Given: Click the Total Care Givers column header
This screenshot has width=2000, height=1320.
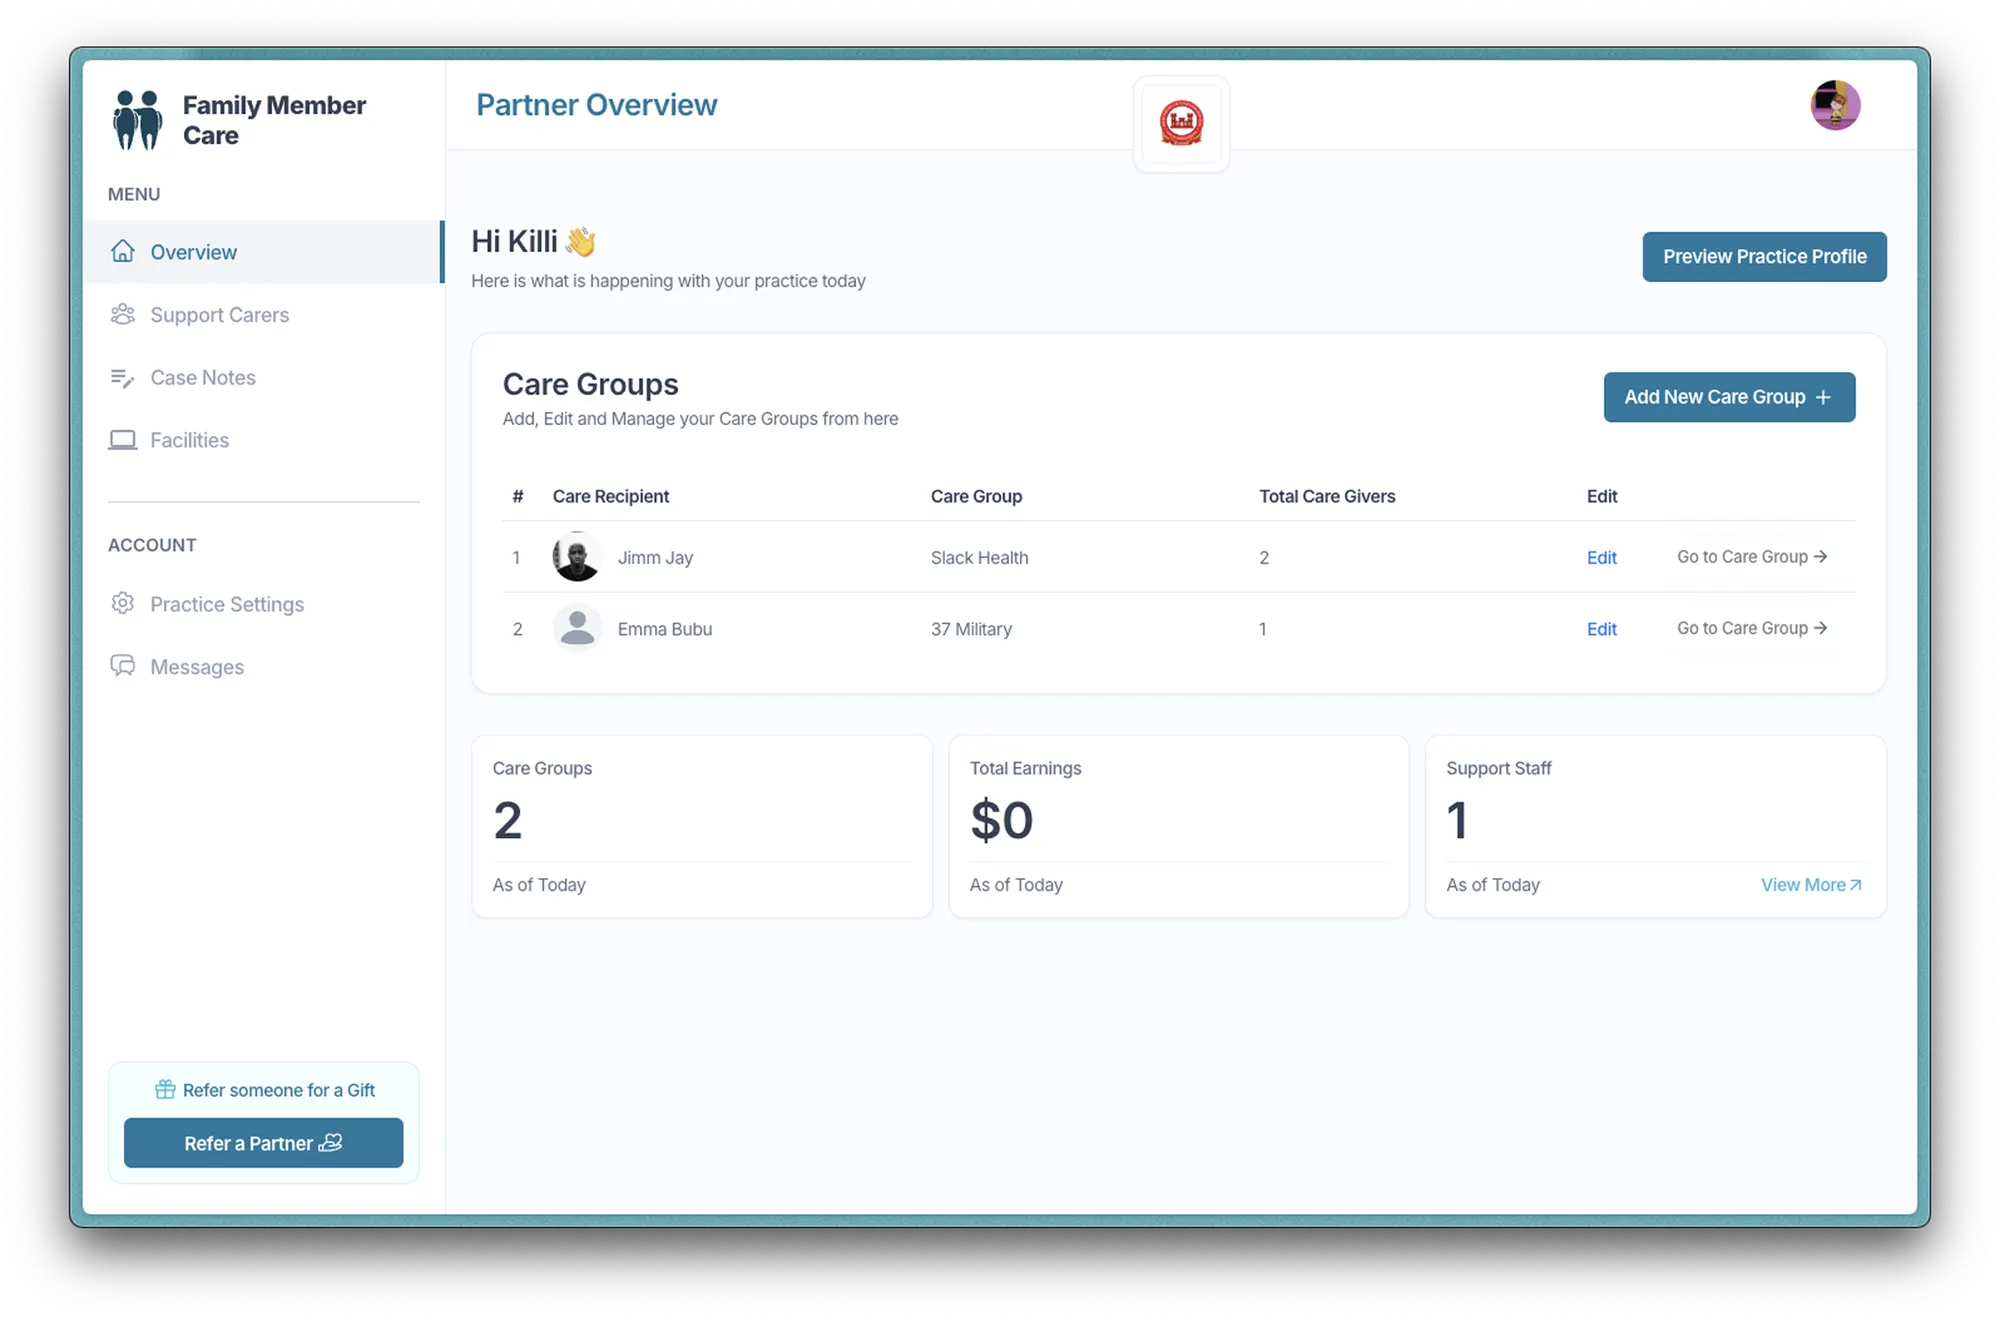Looking at the screenshot, I should click(x=1327, y=496).
